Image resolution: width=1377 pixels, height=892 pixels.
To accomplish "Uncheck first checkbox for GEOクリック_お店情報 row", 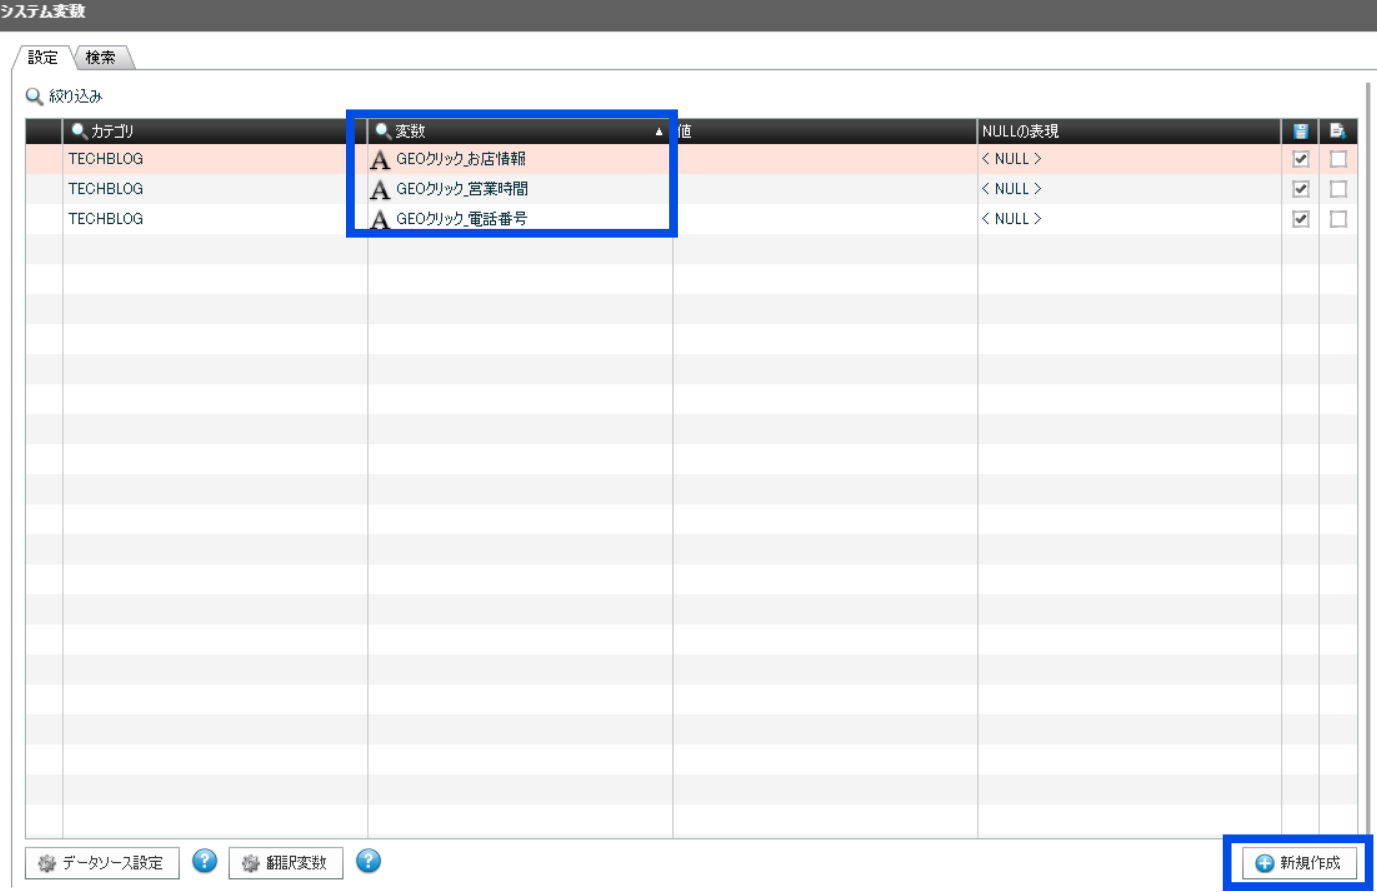I will tap(1300, 159).
